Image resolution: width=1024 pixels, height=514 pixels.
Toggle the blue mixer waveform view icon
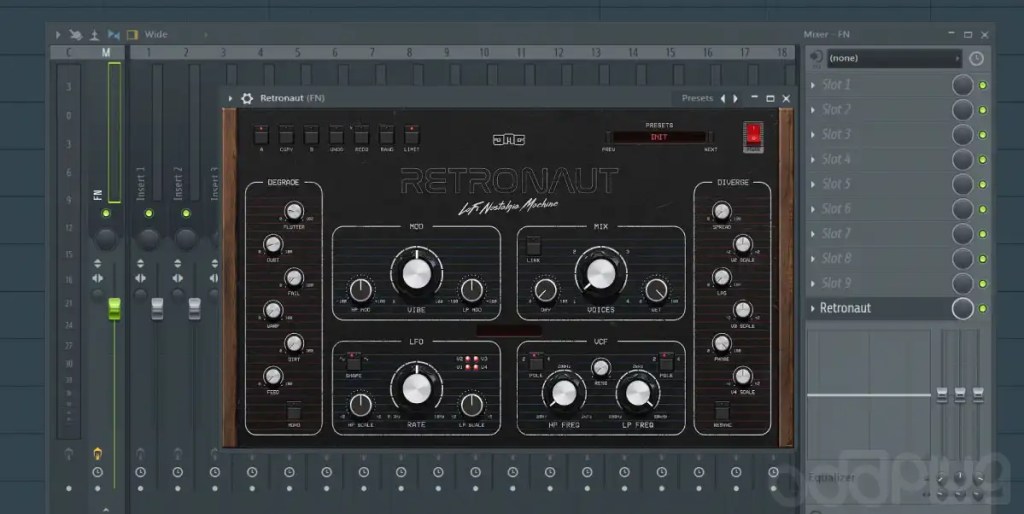[114, 35]
